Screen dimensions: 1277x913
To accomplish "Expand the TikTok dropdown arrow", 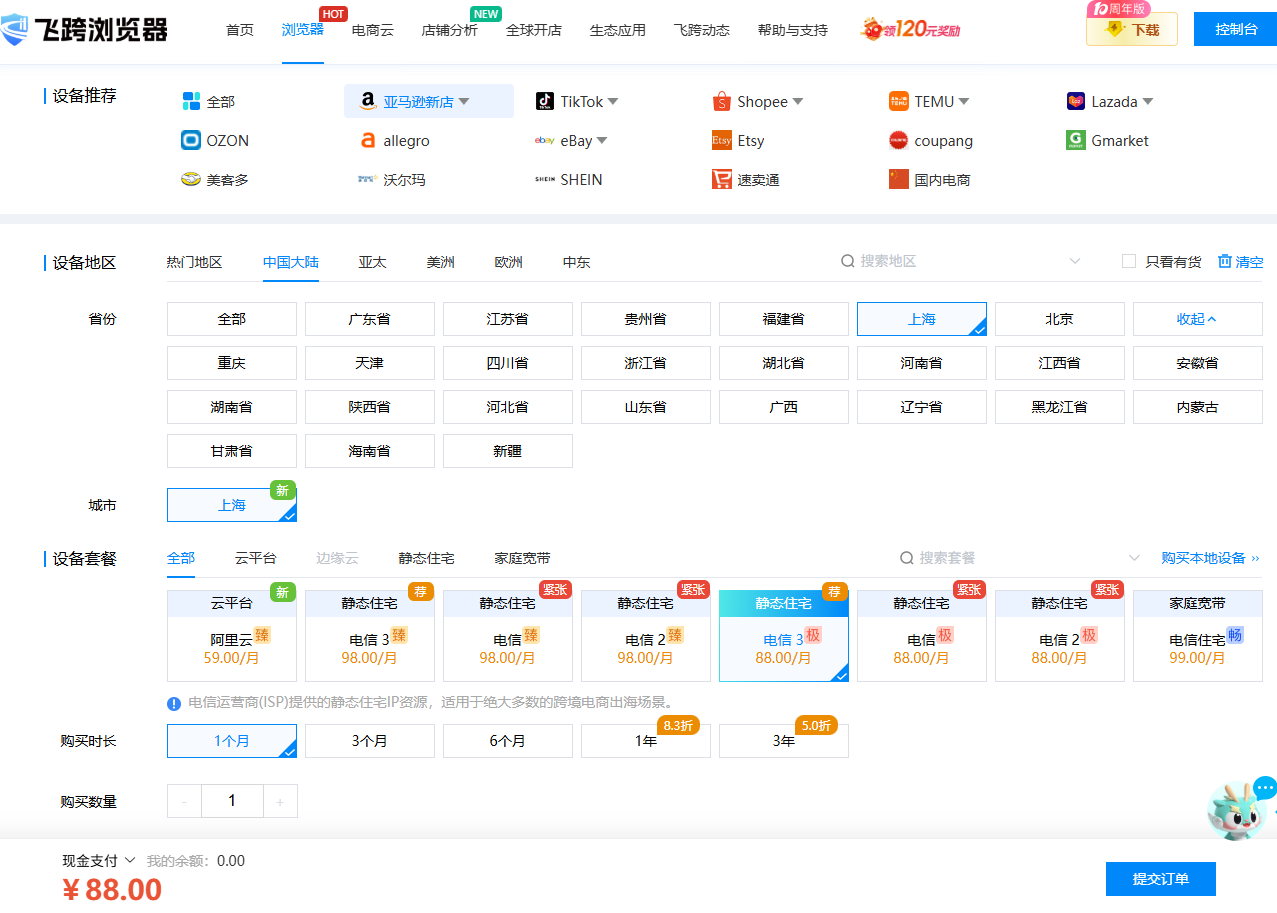I will click(613, 102).
